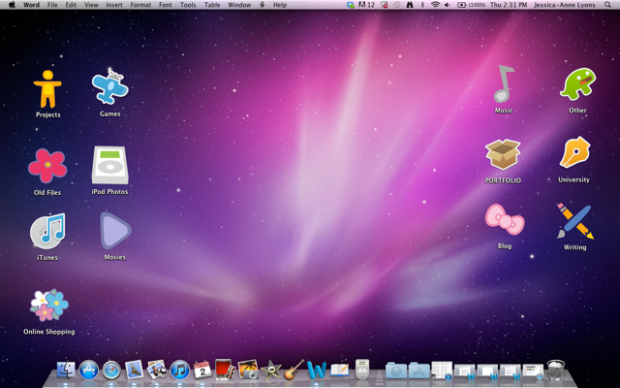
Task: Open the Tools menu
Action: [x=188, y=5]
